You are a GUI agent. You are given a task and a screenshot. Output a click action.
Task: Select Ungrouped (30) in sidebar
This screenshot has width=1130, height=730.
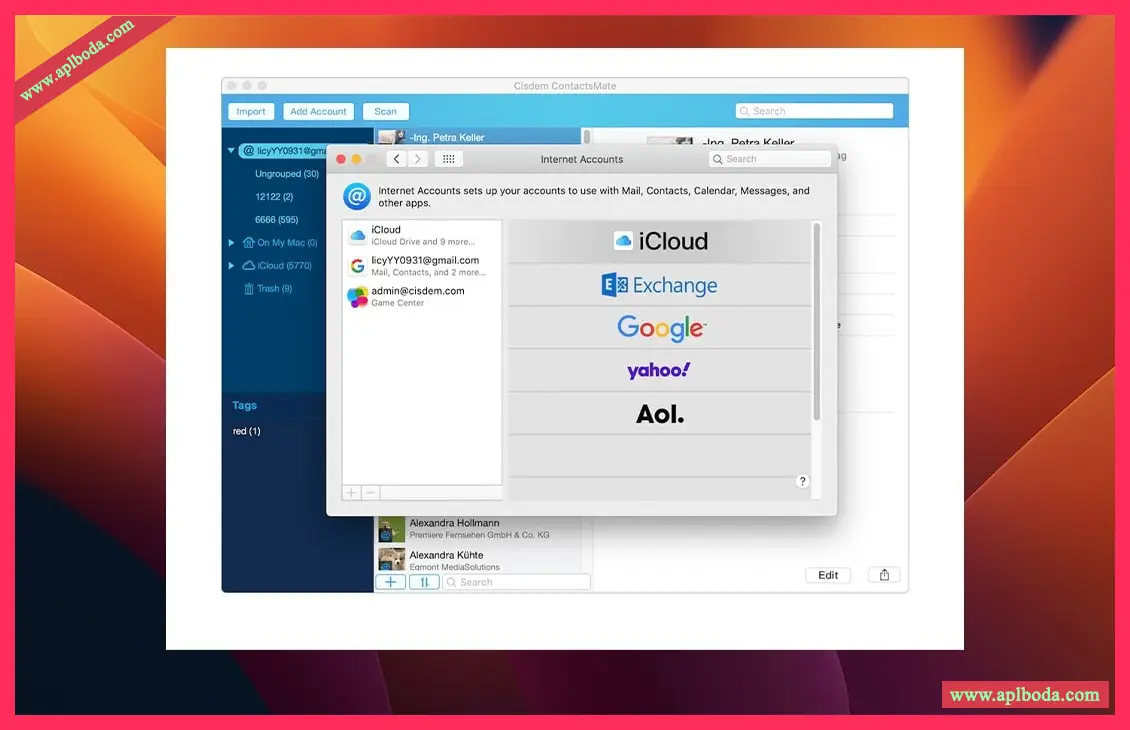point(287,174)
